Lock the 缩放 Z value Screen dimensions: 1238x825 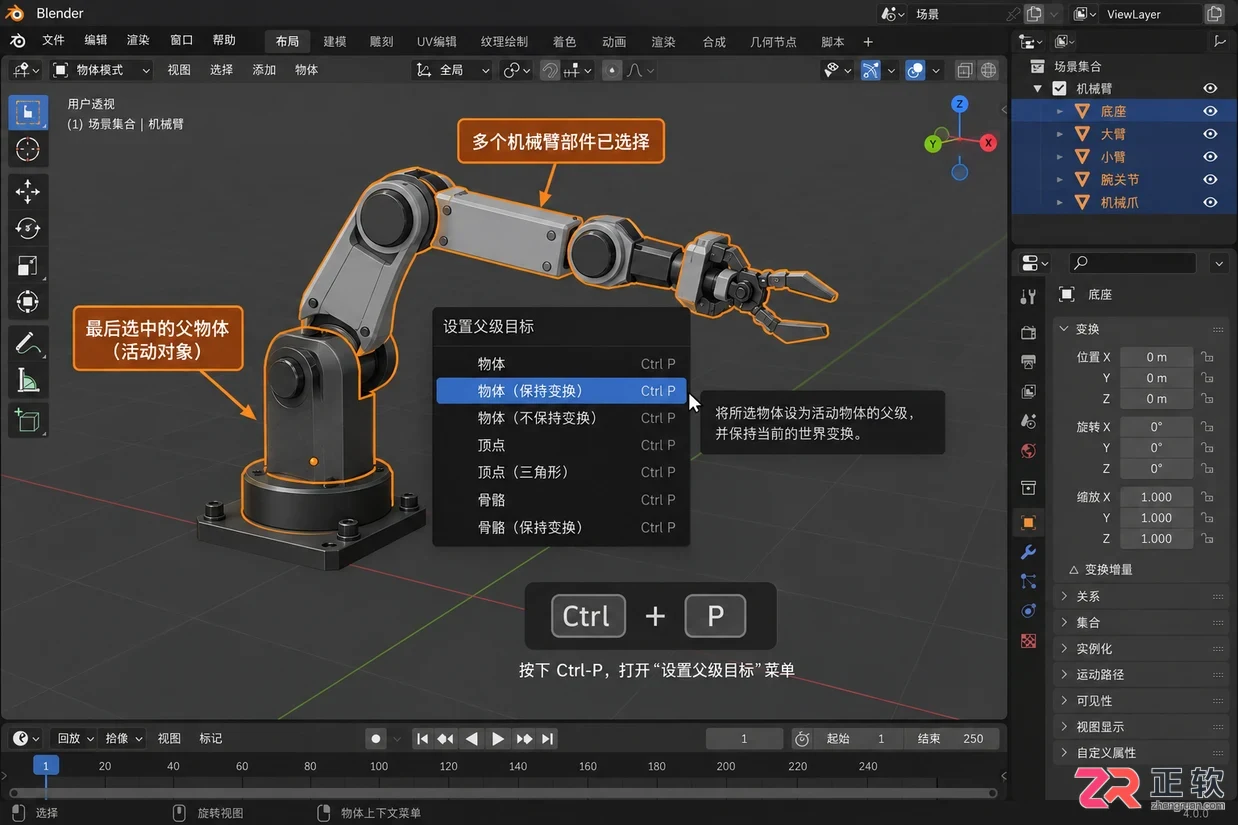pos(1208,538)
